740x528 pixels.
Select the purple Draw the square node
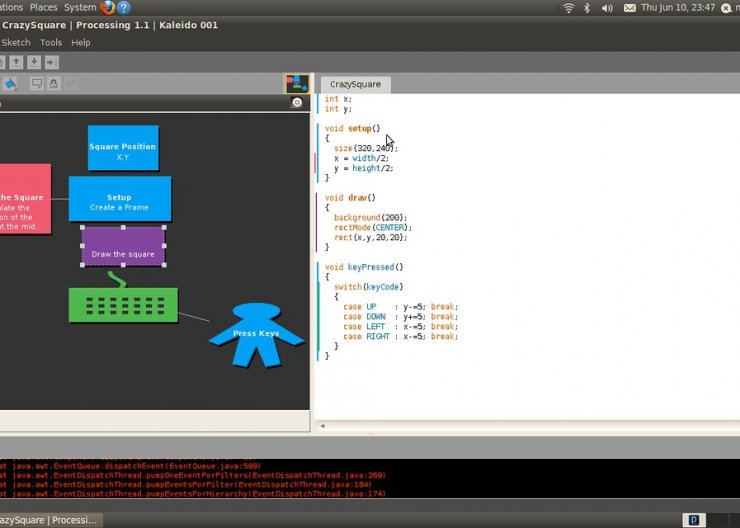(123, 246)
